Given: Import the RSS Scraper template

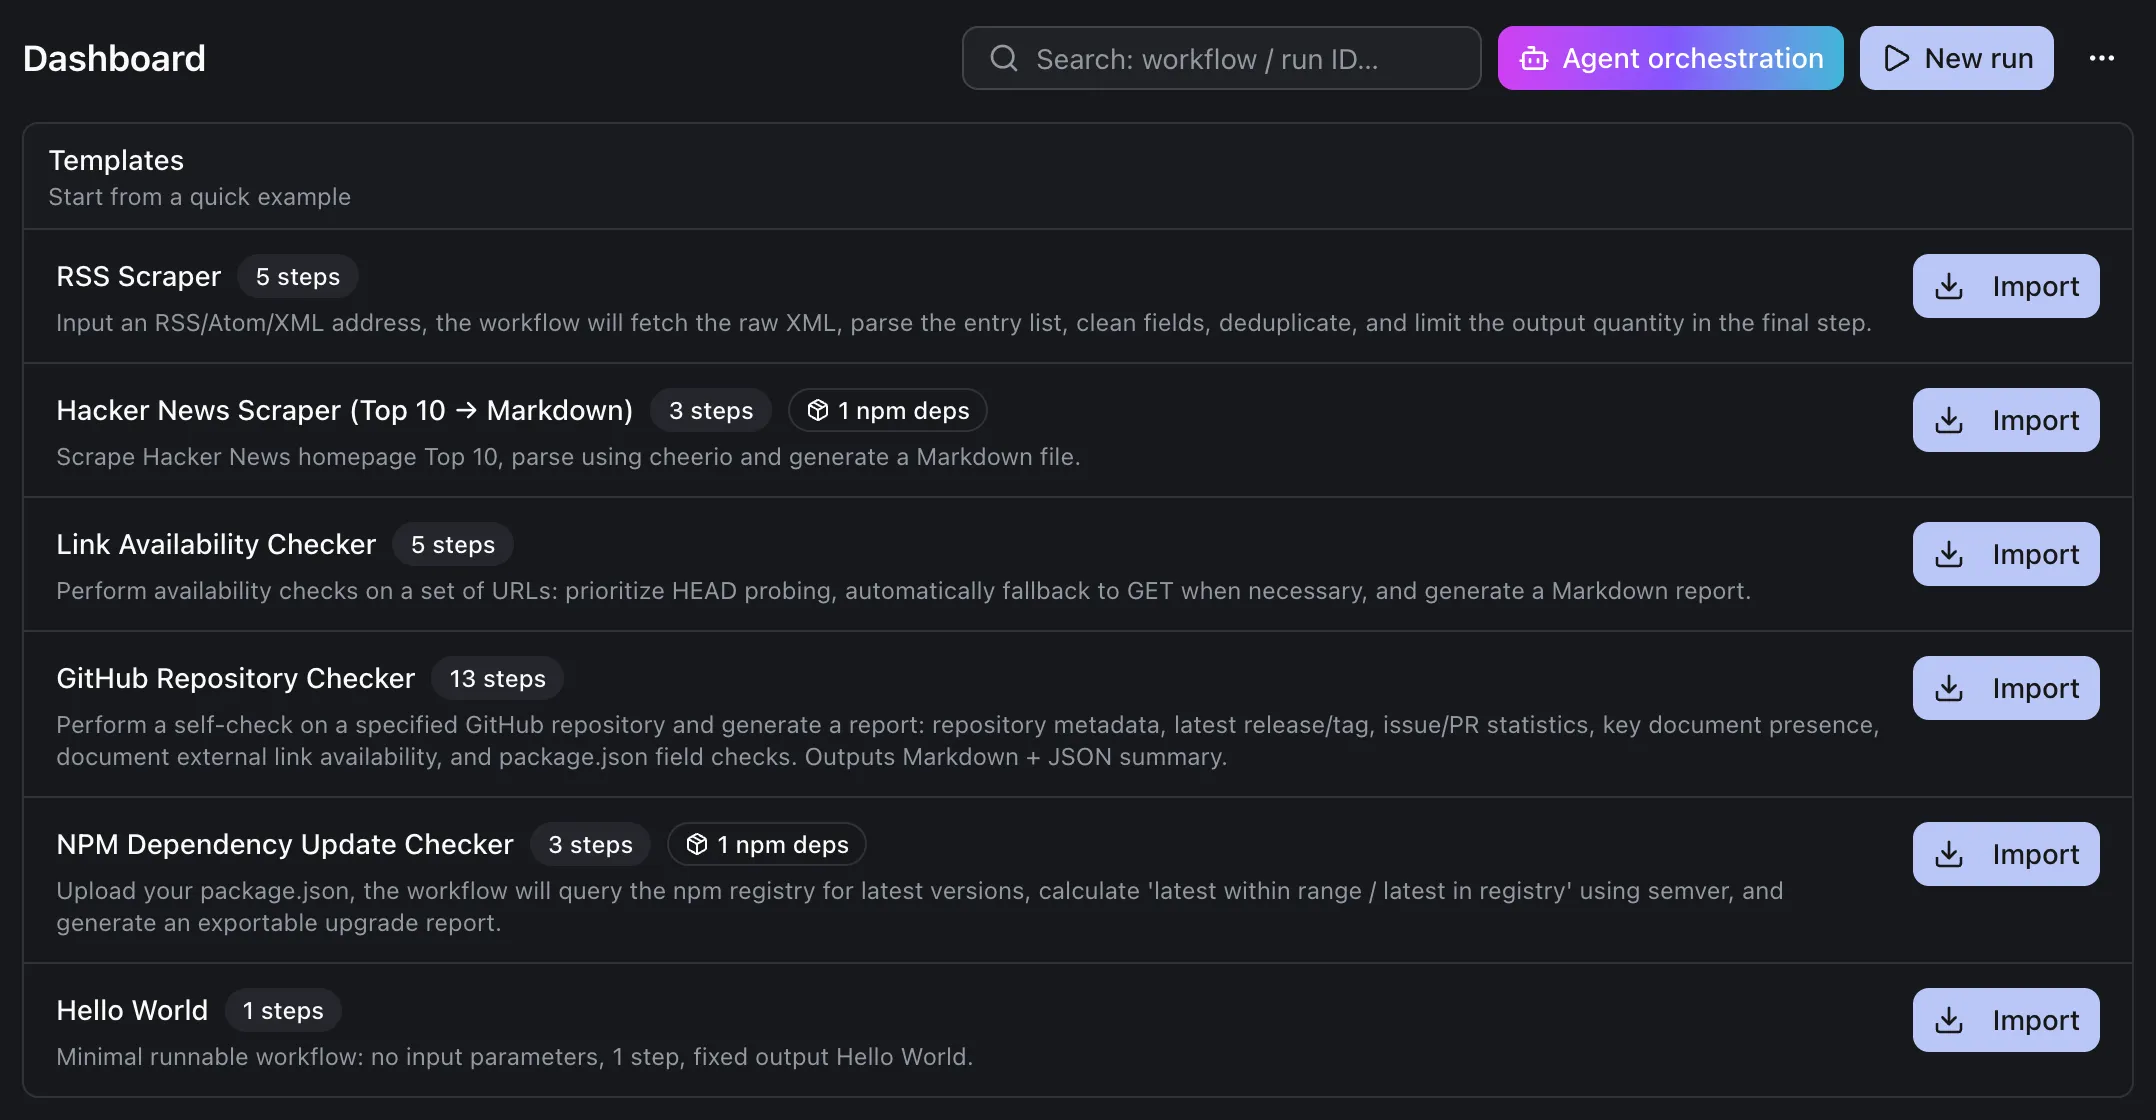Looking at the screenshot, I should (2004, 285).
